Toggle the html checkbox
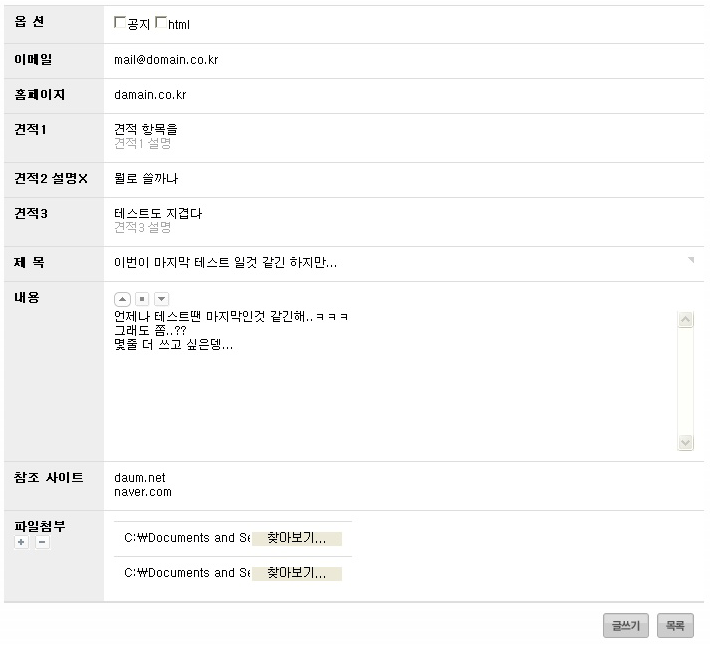The width and height of the screenshot is (710, 645). coord(161,23)
